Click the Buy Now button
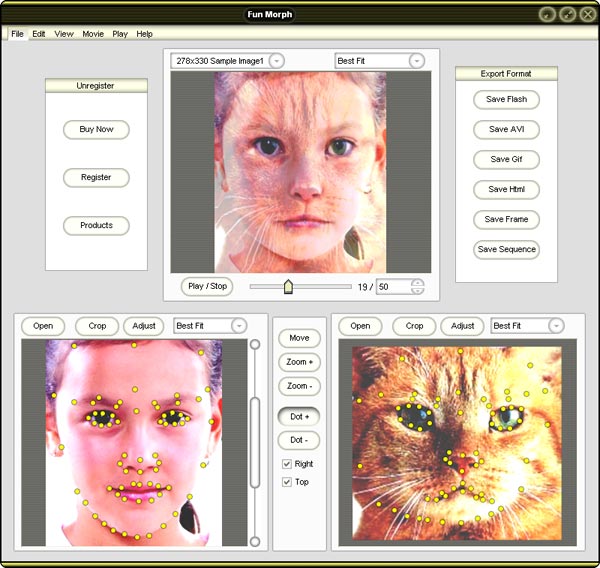Screen dimensions: 600x568 pos(96,129)
